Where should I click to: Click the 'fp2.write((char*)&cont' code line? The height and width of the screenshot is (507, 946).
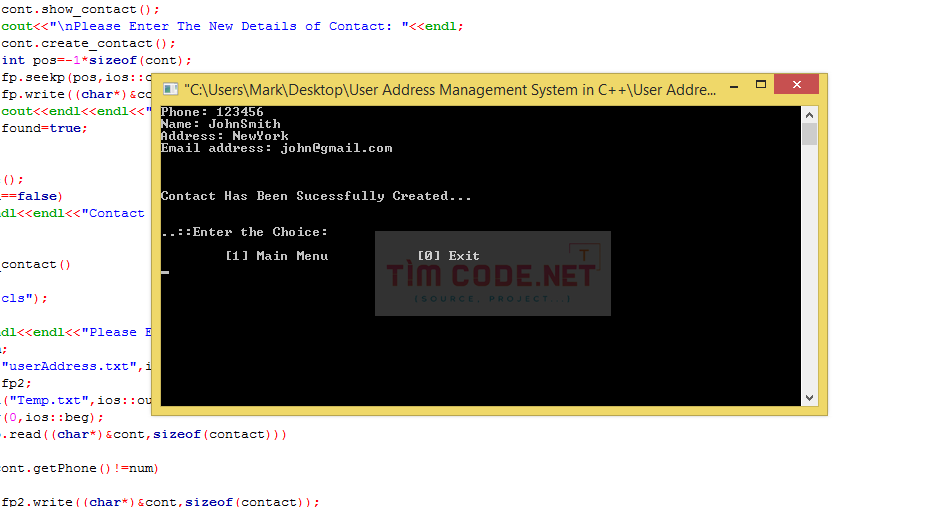tap(160, 502)
